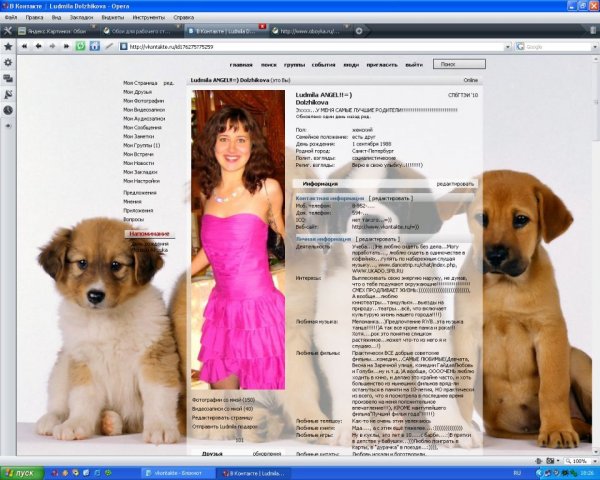Click Редактировать страницу under photo
The image size is (600, 480).
click(x=222, y=418)
